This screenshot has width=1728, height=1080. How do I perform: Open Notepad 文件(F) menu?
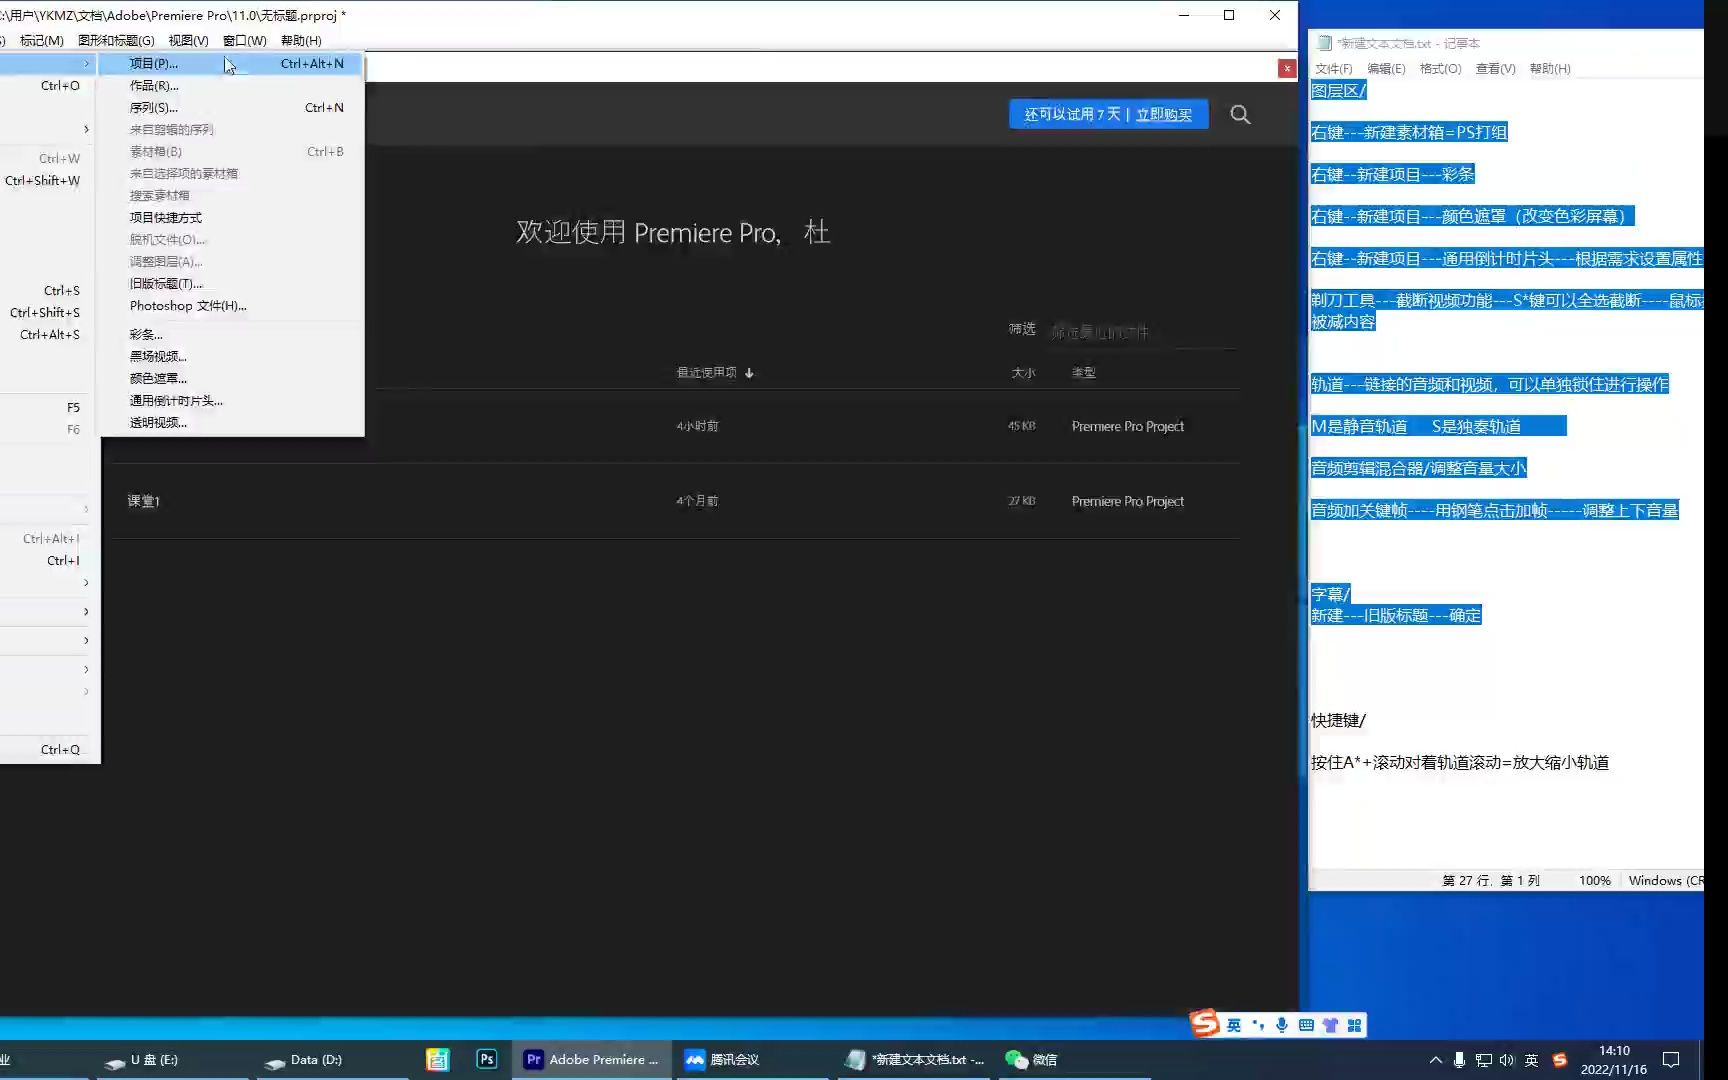coord(1333,69)
